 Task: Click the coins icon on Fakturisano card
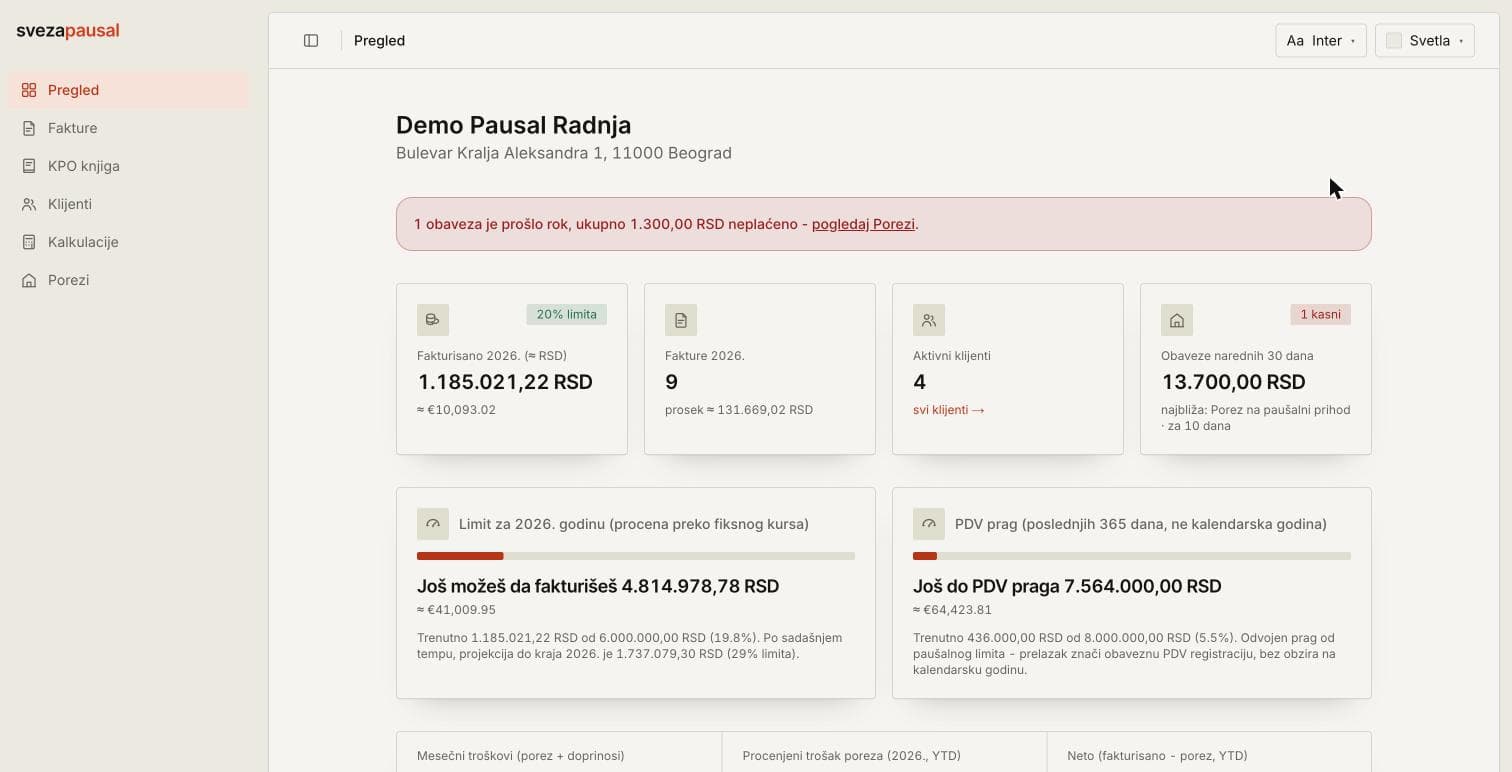click(x=433, y=320)
